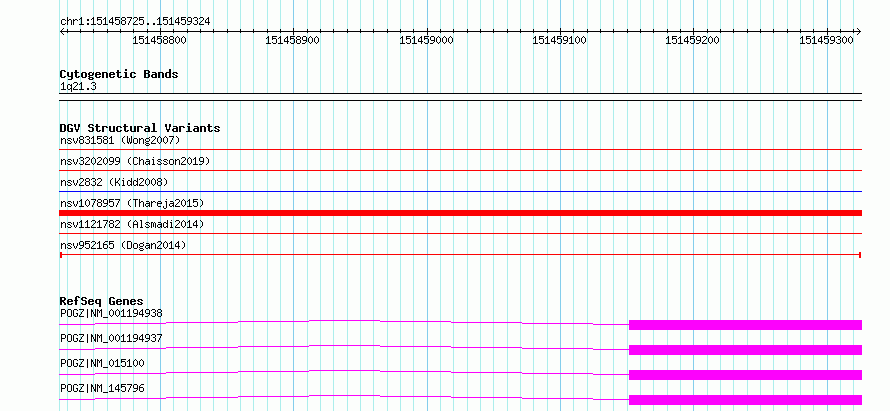Screen dimensions: 890x411
Task: Click variant label nsv1078957 (Thareja2015)
Action: pos(132,203)
